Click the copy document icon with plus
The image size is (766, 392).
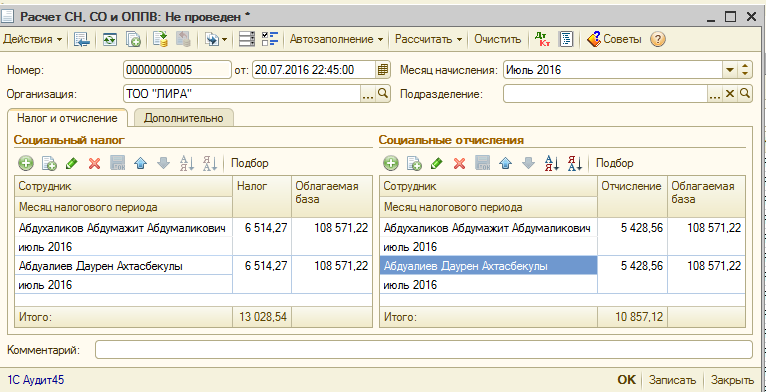(x=133, y=40)
